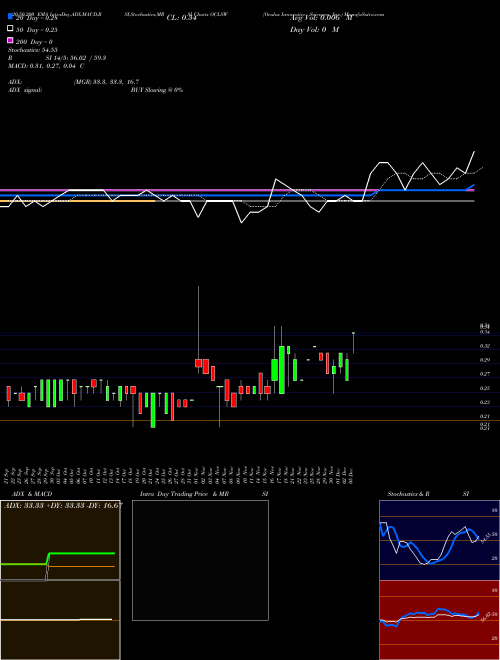Viewport: 500px width, 660px height.
Task: Click the 'ADX & MACD' panel title
Action: [x=32, y=494]
